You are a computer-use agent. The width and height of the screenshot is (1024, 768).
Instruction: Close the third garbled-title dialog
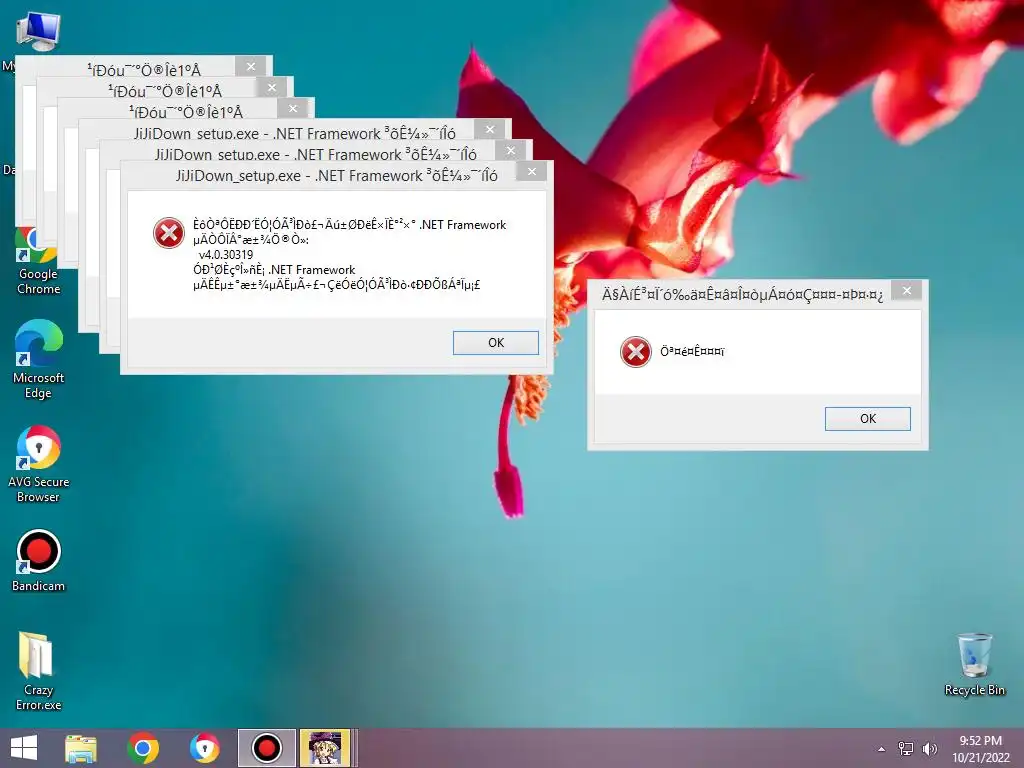[293, 108]
